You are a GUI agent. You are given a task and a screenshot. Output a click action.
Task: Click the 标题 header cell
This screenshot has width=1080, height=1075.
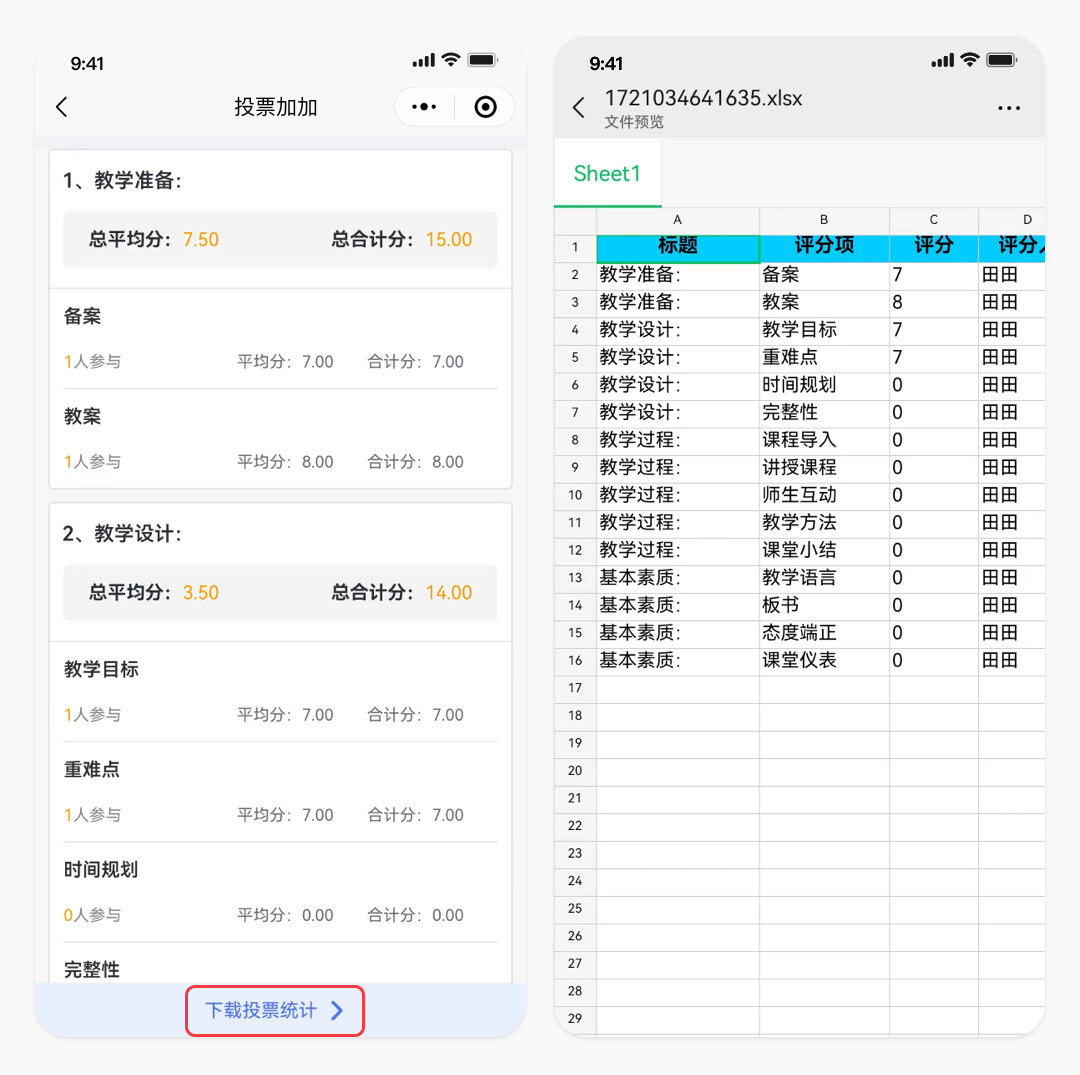tap(677, 246)
